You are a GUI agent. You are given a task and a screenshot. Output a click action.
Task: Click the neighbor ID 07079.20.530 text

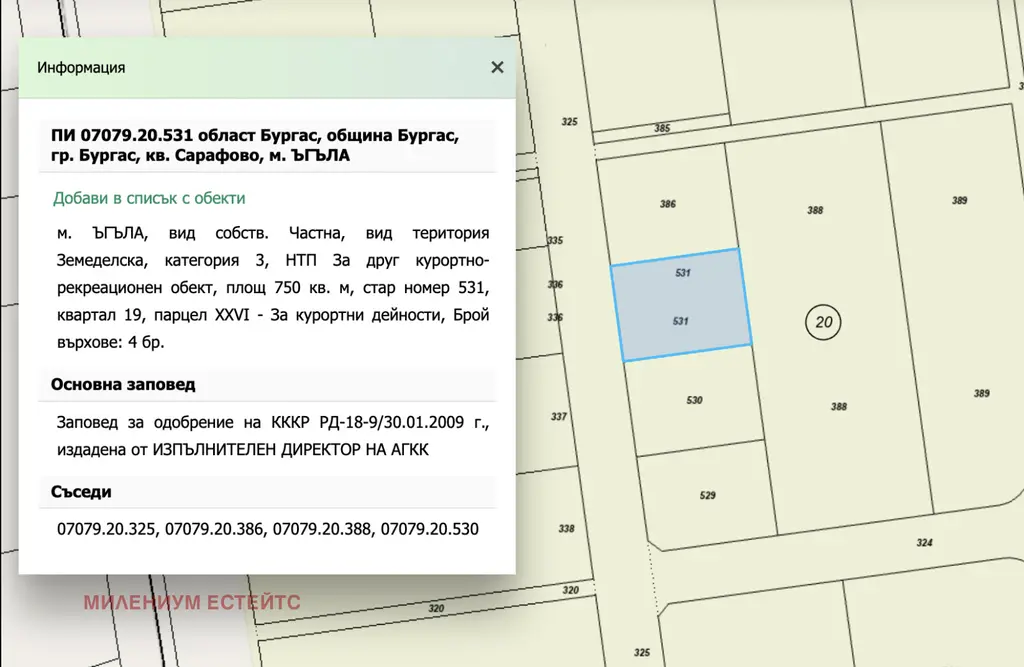tap(430, 527)
